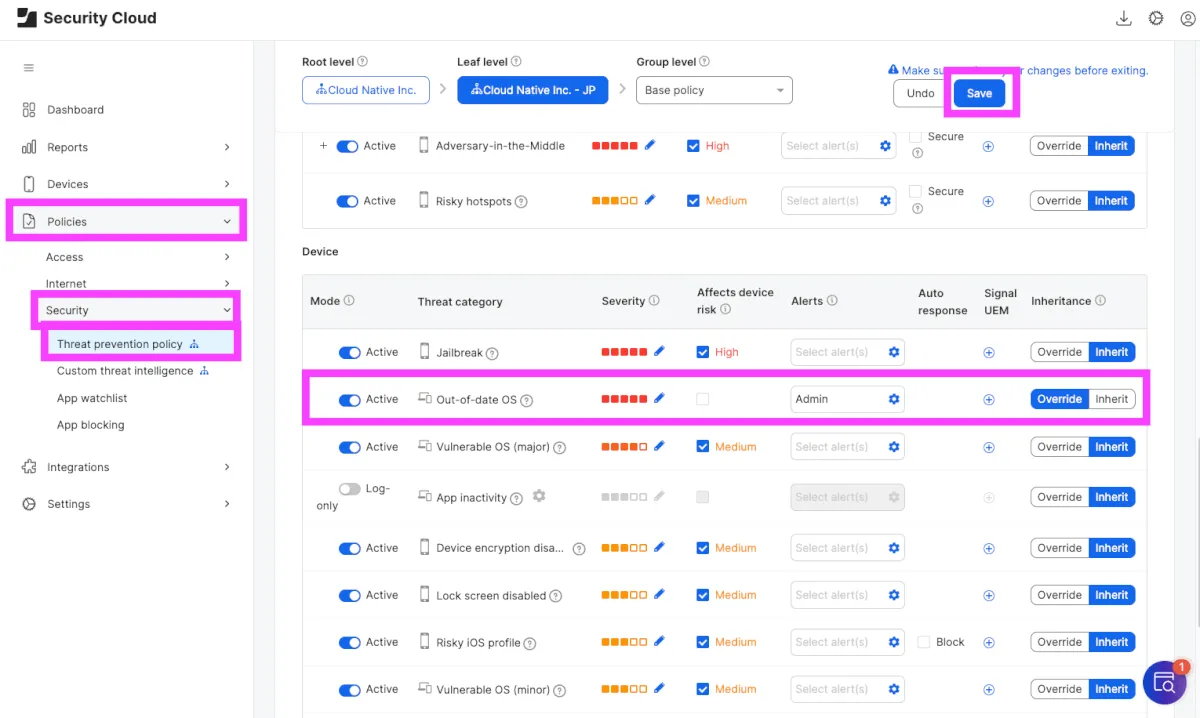Viewport: 1200px width, 718px height.
Task: Open alert settings gear for Out-of-date OS
Action: tap(894, 399)
